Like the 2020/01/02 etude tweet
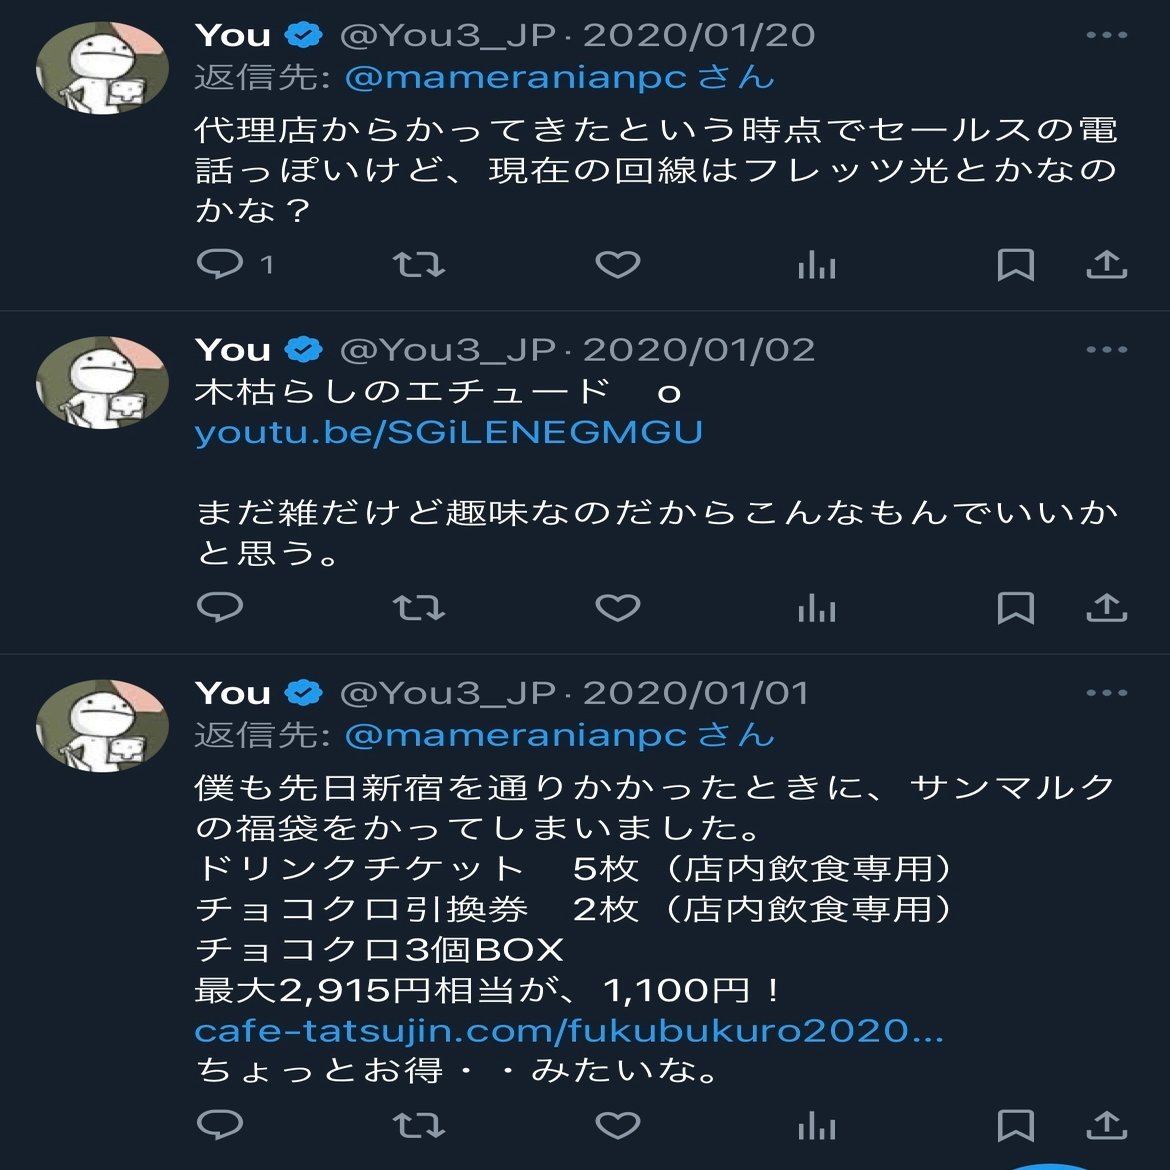The width and height of the screenshot is (1170, 1170). pyautogui.click(x=618, y=607)
